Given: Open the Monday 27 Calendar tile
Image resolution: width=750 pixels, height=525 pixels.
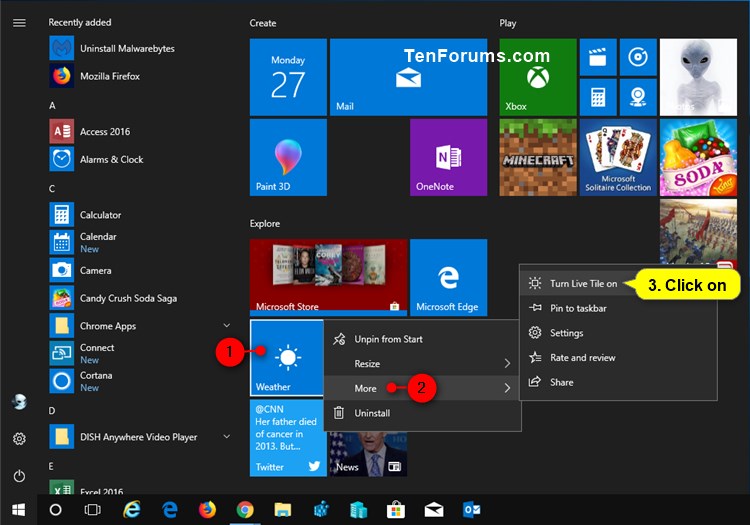Looking at the screenshot, I should point(288,77).
